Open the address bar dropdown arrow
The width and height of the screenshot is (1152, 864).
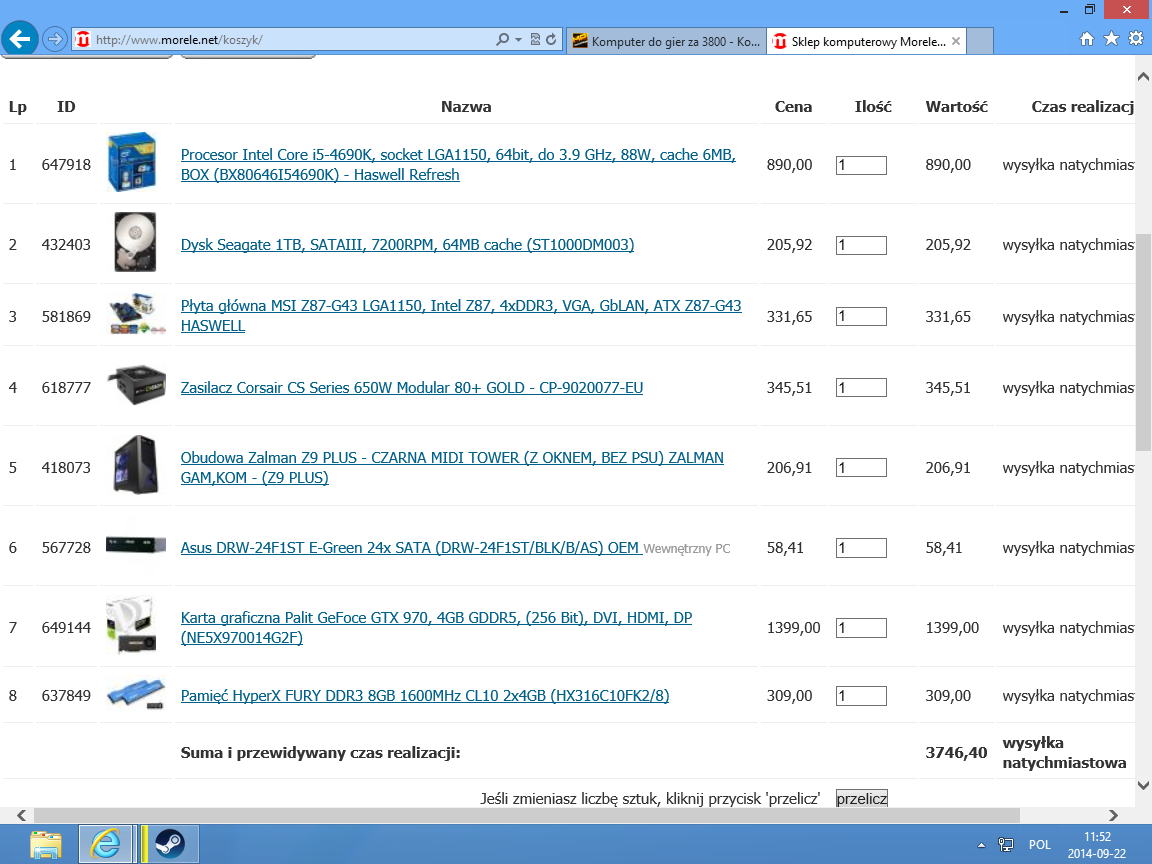(518, 40)
